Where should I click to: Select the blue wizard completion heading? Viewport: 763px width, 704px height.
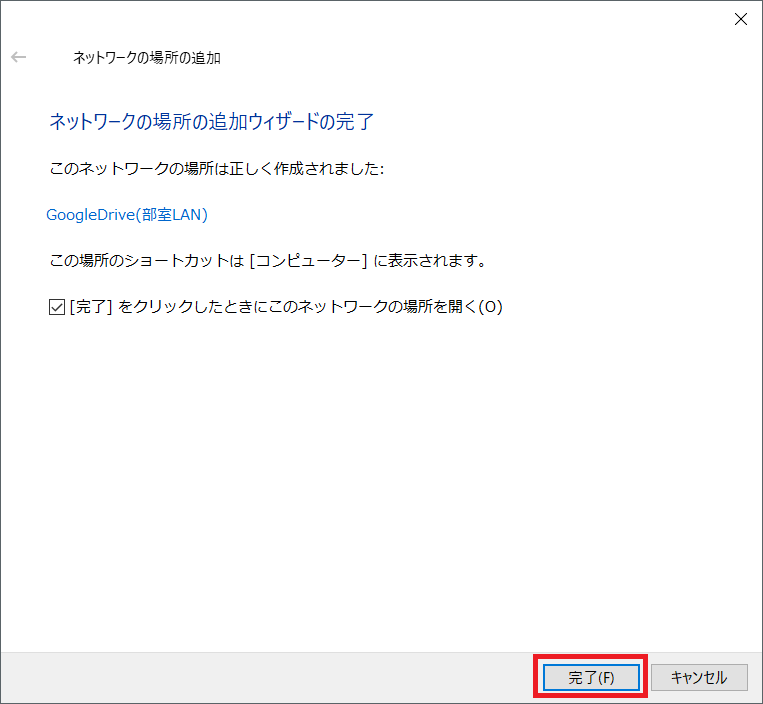point(211,122)
